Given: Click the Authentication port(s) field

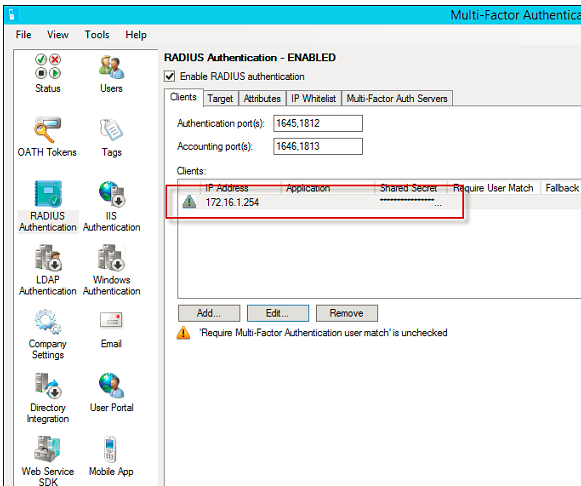Looking at the screenshot, I should (318, 123).
